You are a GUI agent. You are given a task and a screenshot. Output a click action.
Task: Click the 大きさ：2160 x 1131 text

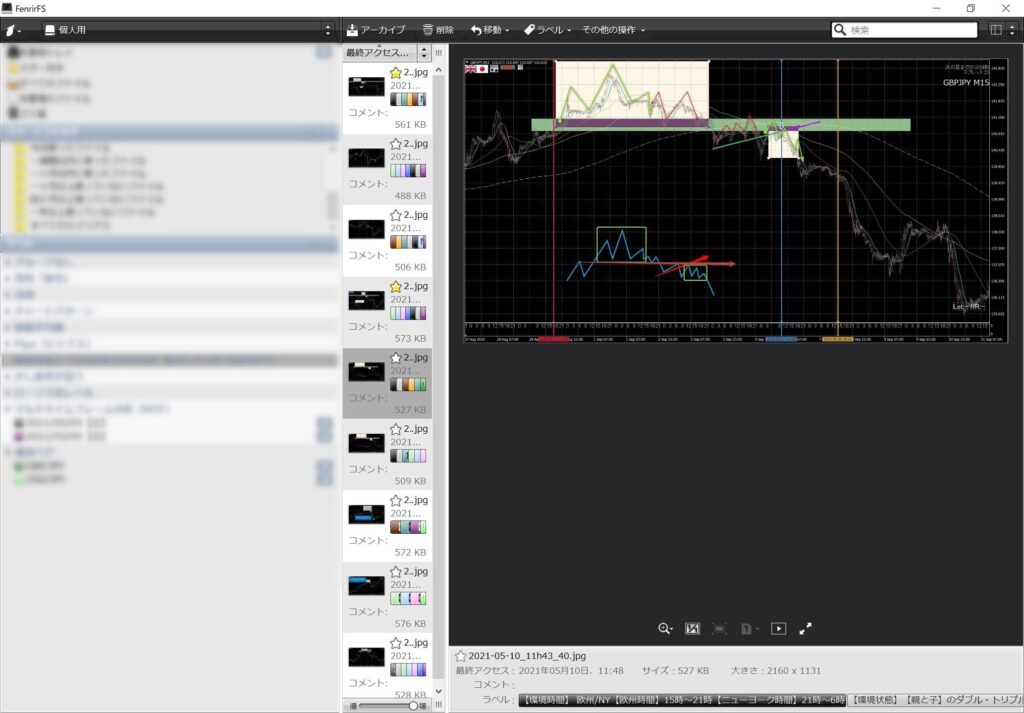click(x=776, y=671)
